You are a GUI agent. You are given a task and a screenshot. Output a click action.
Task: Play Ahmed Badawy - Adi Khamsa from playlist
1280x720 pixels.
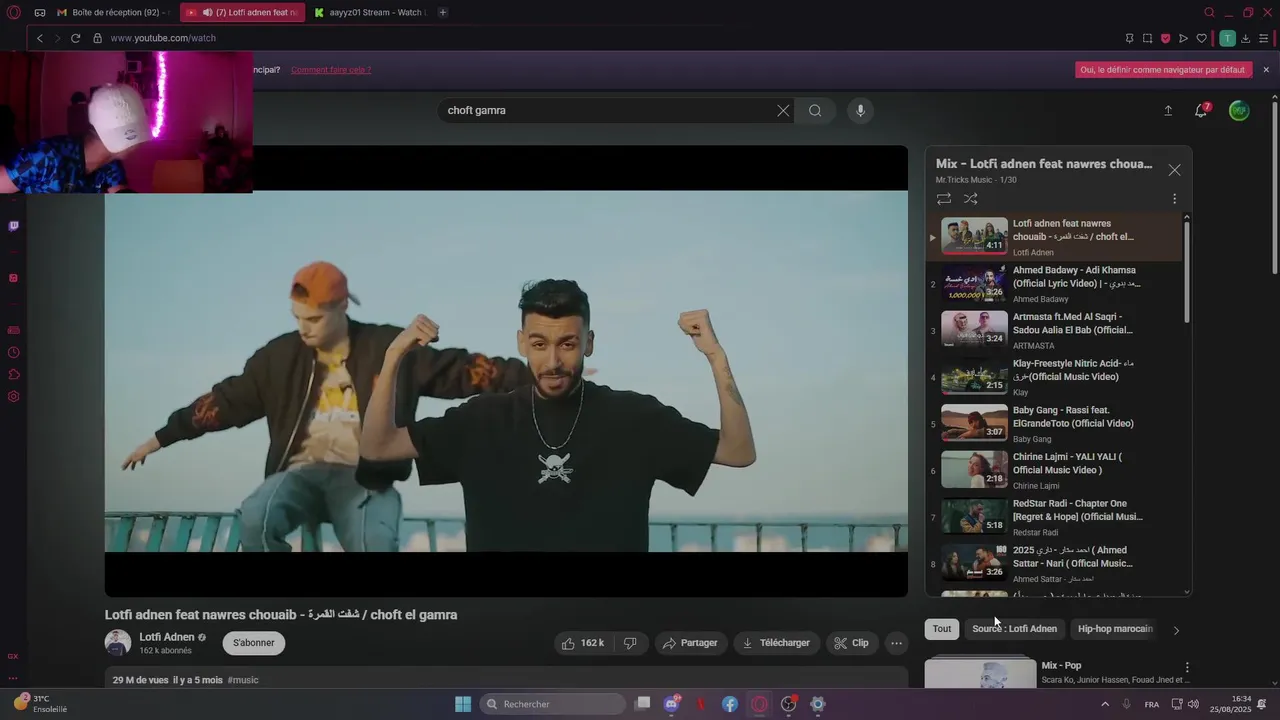(x=1054, y=284)
